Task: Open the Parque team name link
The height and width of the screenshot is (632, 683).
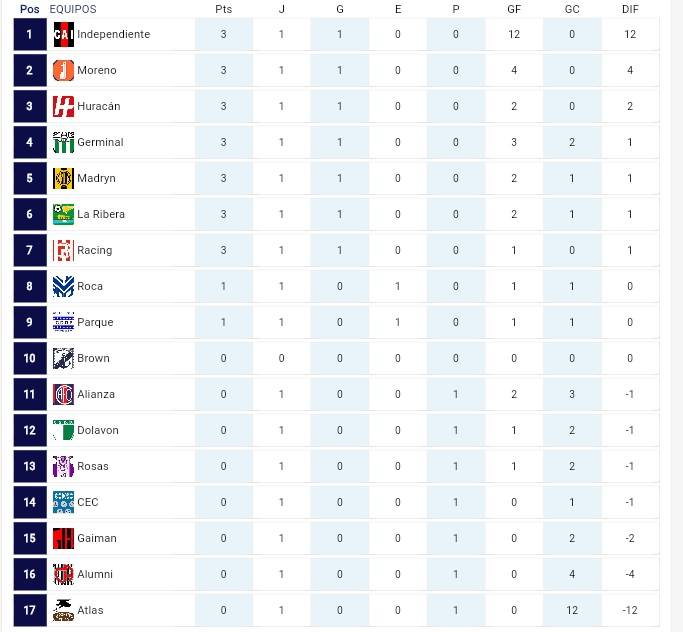Action: click(x=95, y=322)
